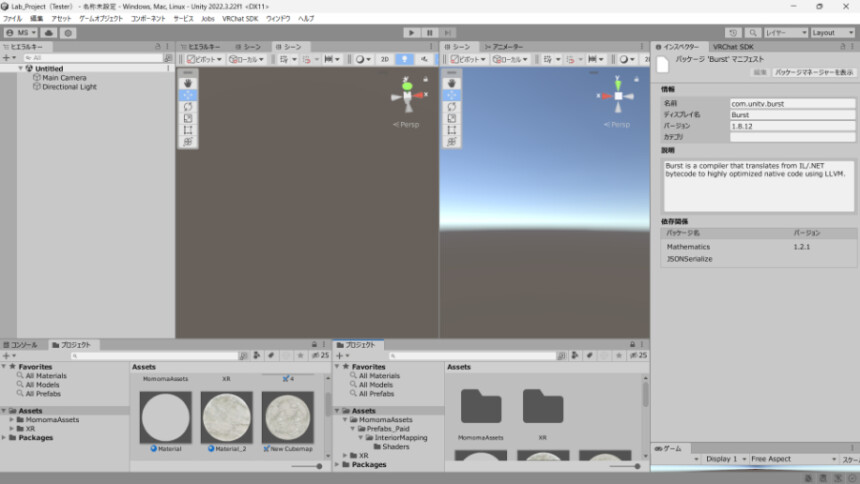Viewport: 860px width, 484px height.
Task: Start Play mode with the Play button
Action: click(411, 33)
